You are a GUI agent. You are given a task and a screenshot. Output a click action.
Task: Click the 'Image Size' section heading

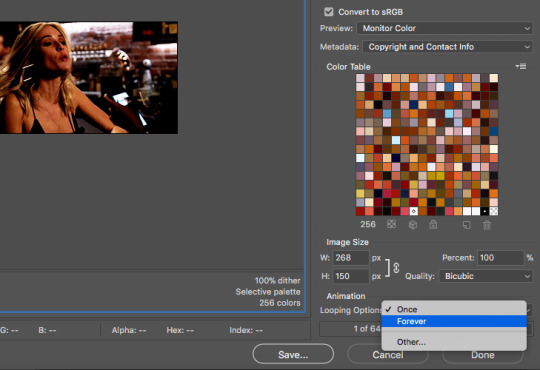(347, 242)
